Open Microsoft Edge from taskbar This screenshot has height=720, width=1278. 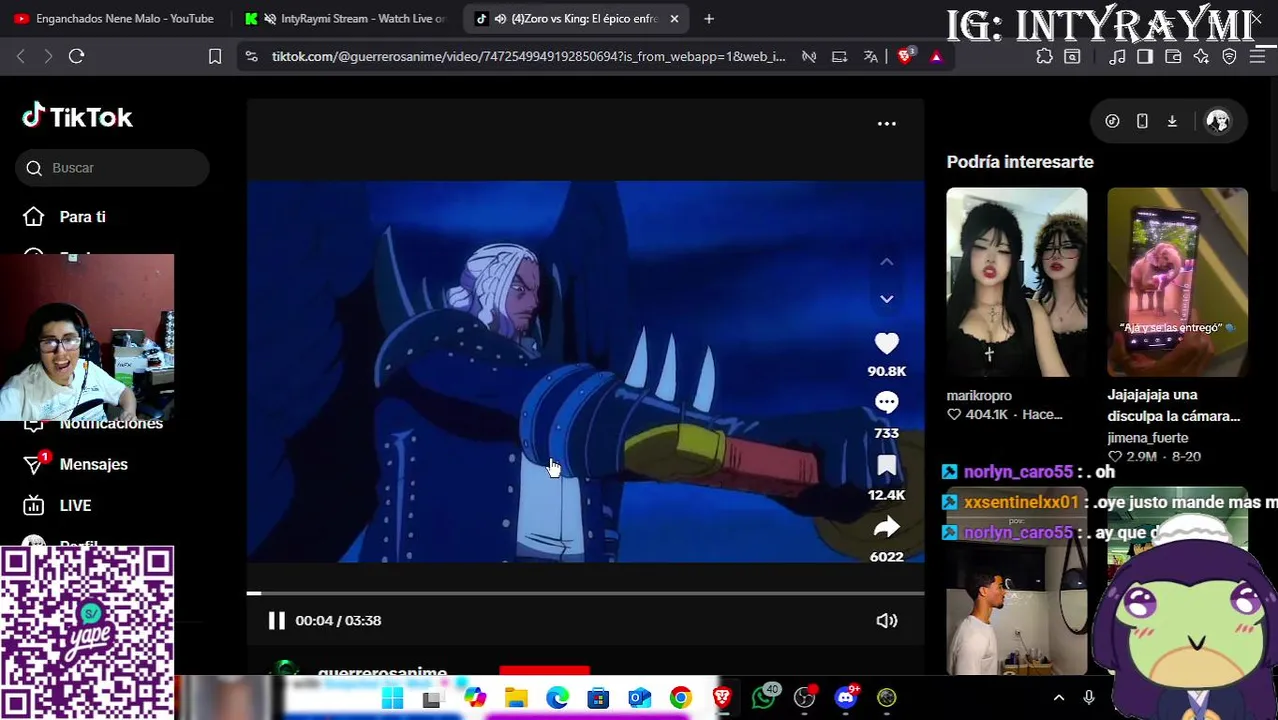[x=557, y=698]
